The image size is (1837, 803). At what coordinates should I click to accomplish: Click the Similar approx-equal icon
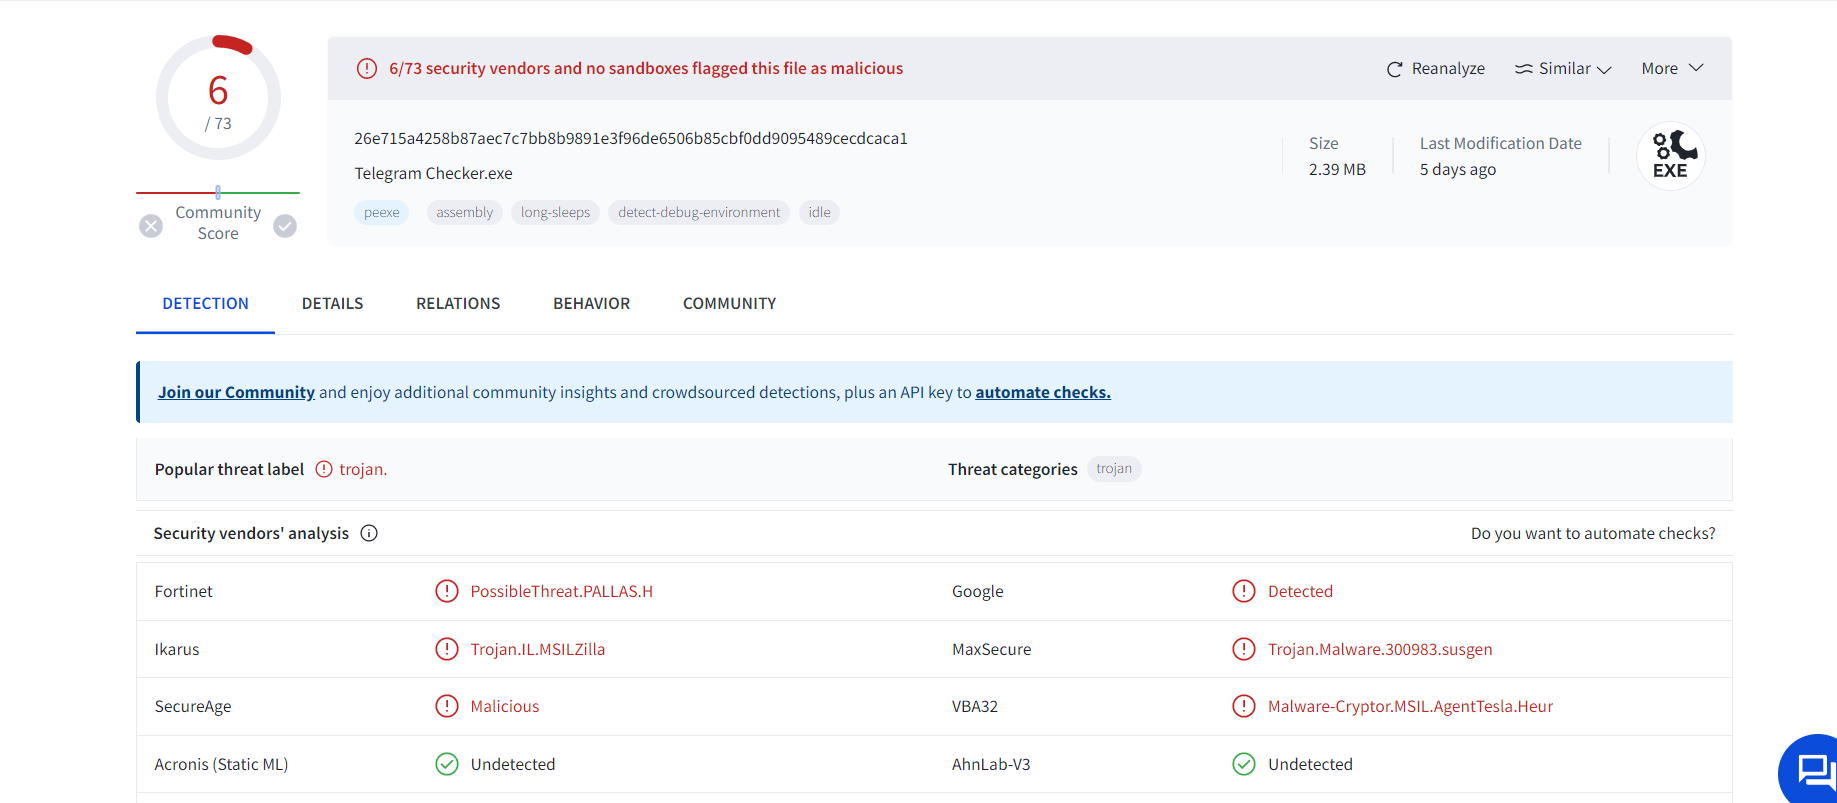[x=1523, y=69]
